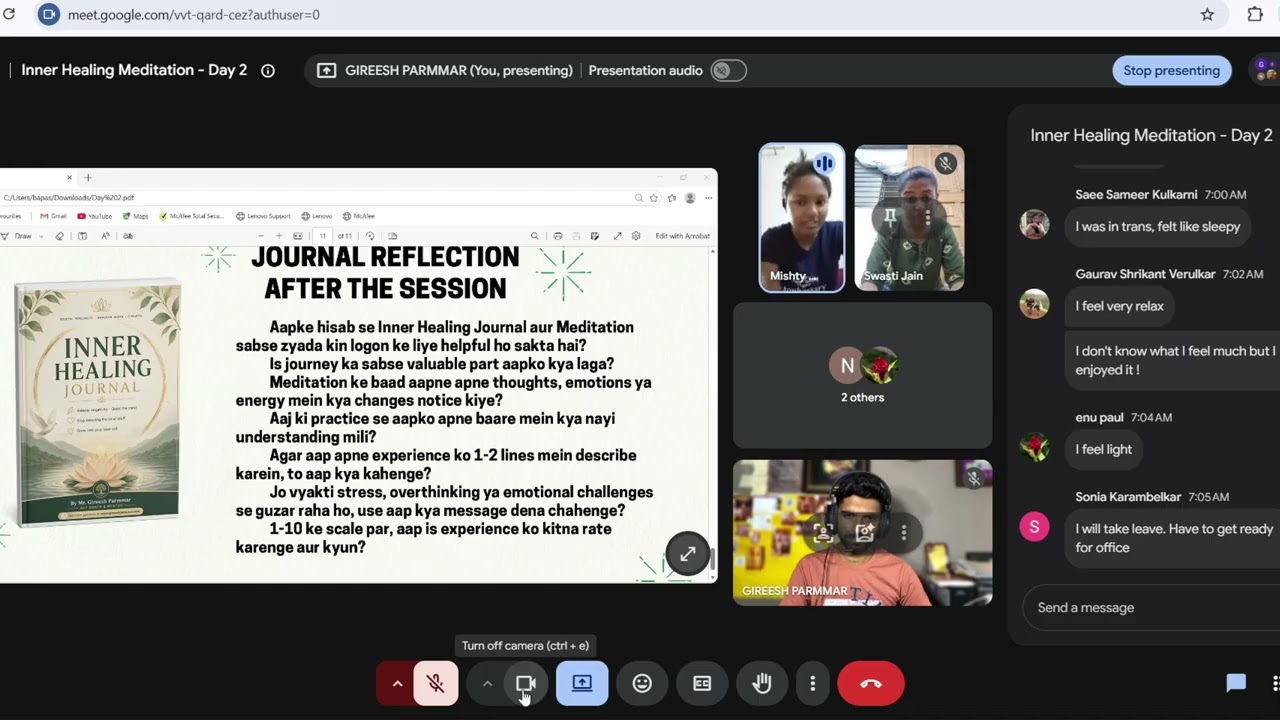Click the Send a message field
The image size is (1280, 720).
pyautogui.click(x=1150, y=607)
